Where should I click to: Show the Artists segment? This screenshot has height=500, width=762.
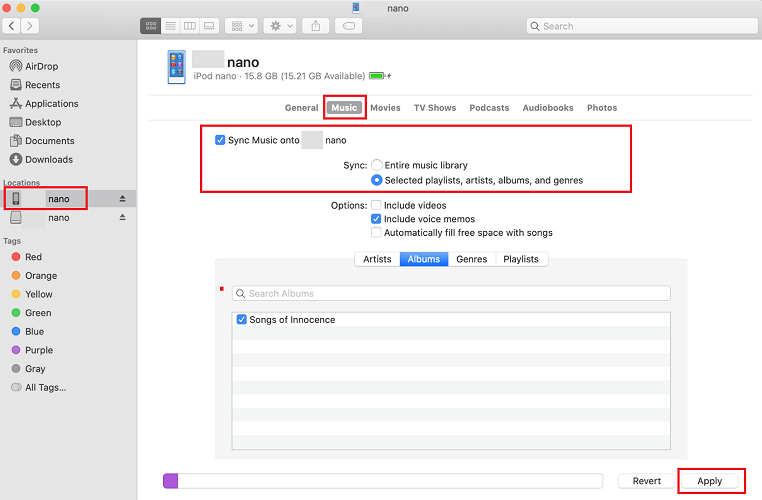378,259
